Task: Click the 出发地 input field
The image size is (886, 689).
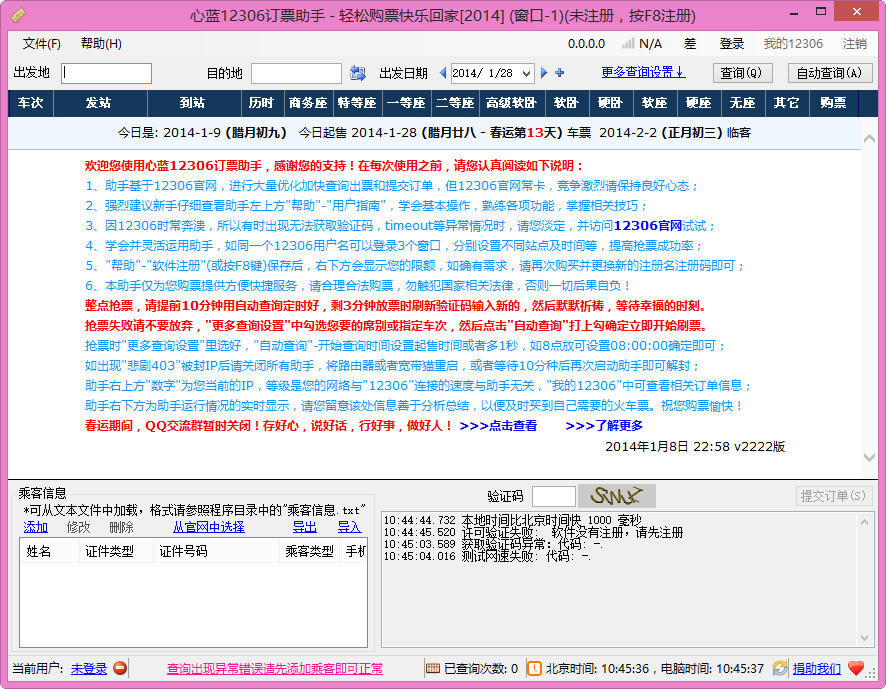Action: [106, 73]
